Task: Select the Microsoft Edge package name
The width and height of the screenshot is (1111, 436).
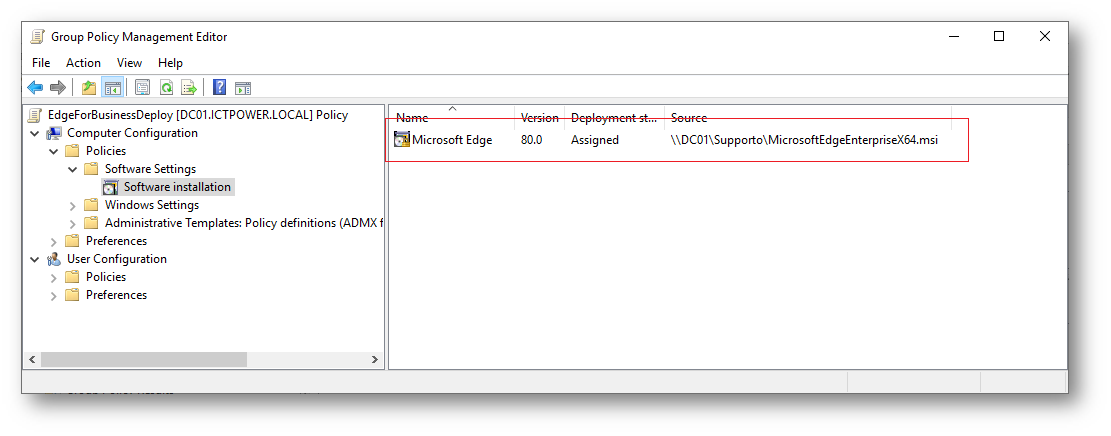Action: (x=452, y=140)
